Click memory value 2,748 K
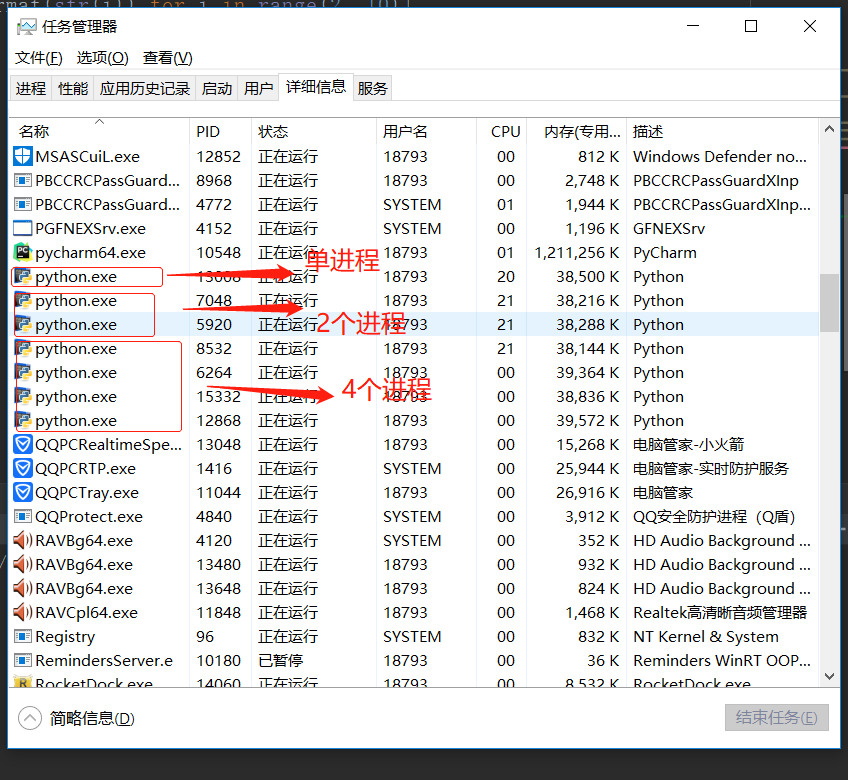The image size is (848, 780). pos(592,181)
